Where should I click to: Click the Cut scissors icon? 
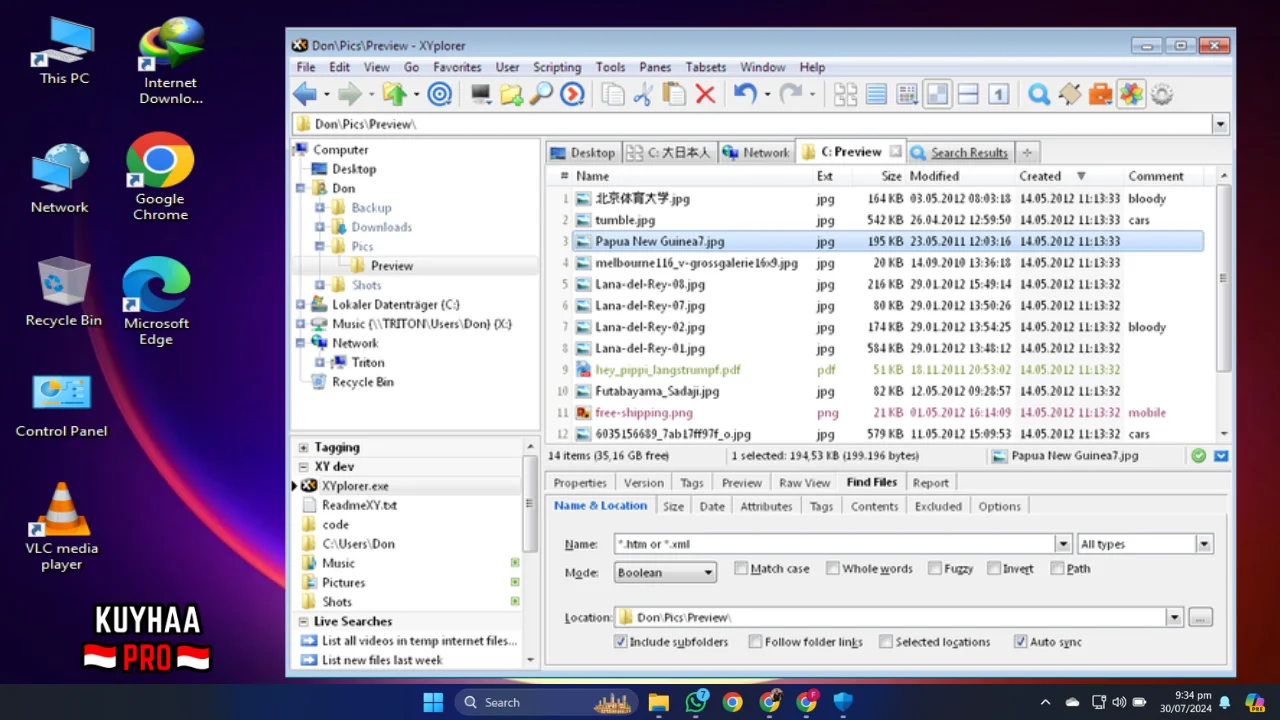pos(643,94)
